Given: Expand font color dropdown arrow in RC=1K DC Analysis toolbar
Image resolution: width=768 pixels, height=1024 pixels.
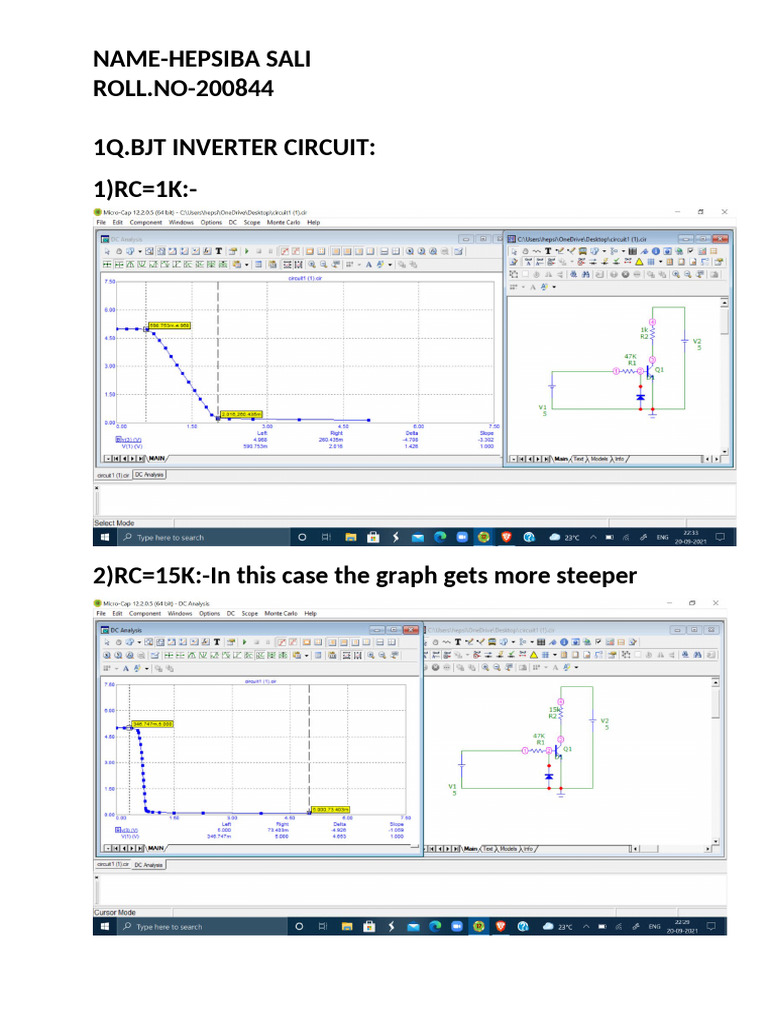Looking at the screenshot, I should (x=391, y=264).
